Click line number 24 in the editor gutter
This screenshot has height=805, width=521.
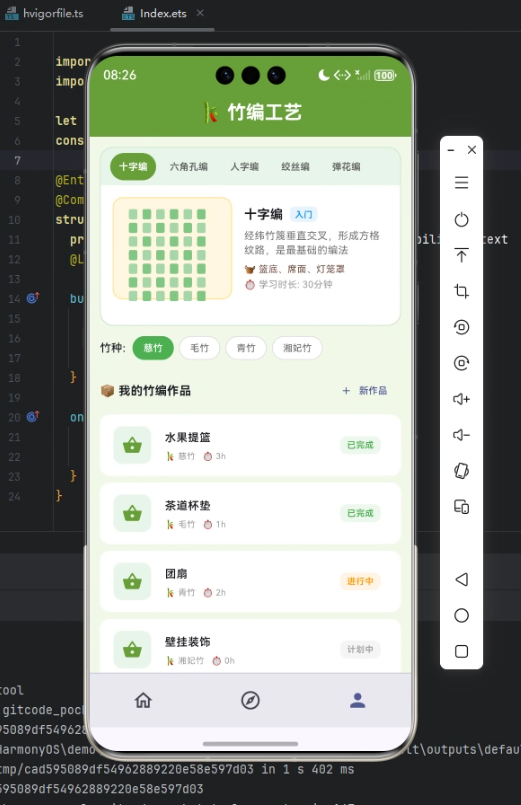pos(14,496)
